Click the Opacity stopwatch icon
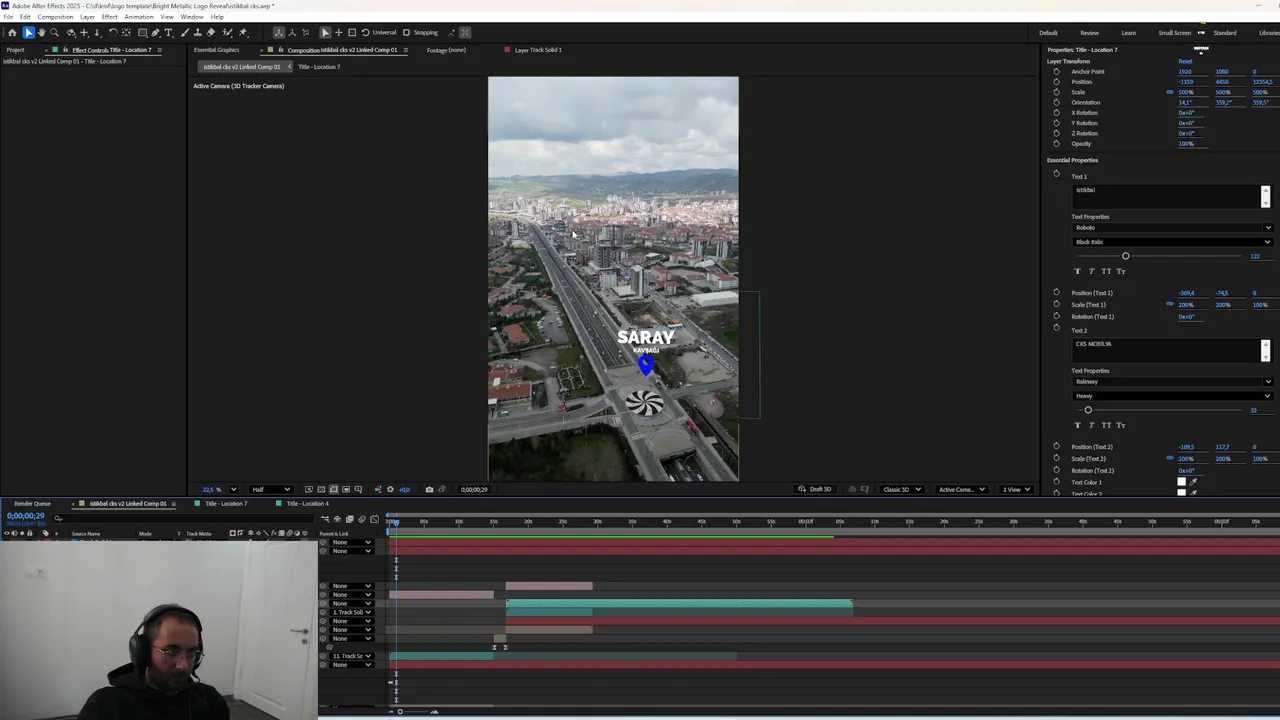The height and width of the screenshot is (720, 1280). (x=1056, y=144)
